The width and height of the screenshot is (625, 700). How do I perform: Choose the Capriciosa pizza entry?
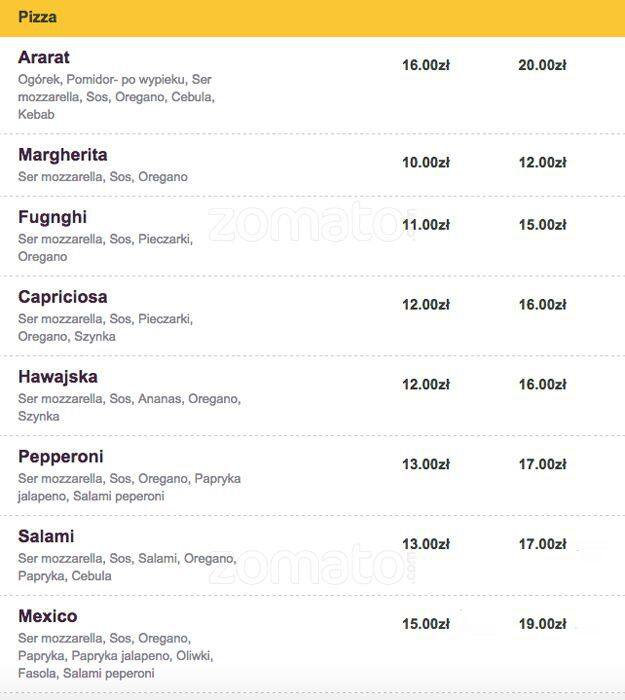pos(62,297)
